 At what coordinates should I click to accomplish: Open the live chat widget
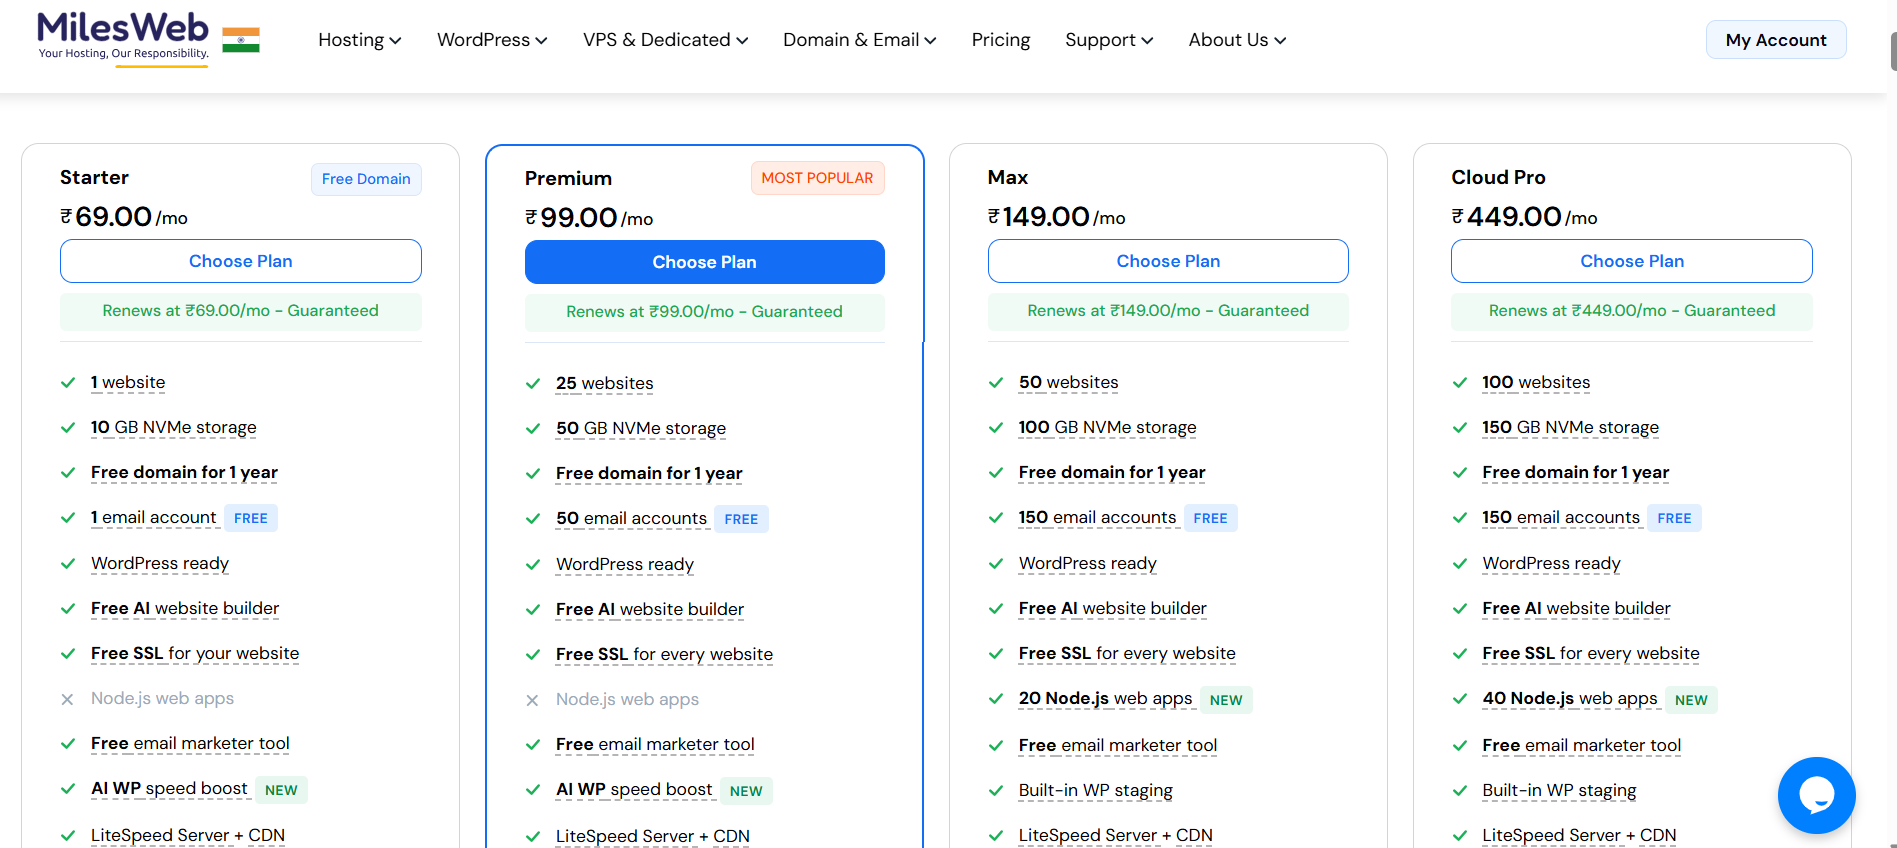pos(1817,795)
